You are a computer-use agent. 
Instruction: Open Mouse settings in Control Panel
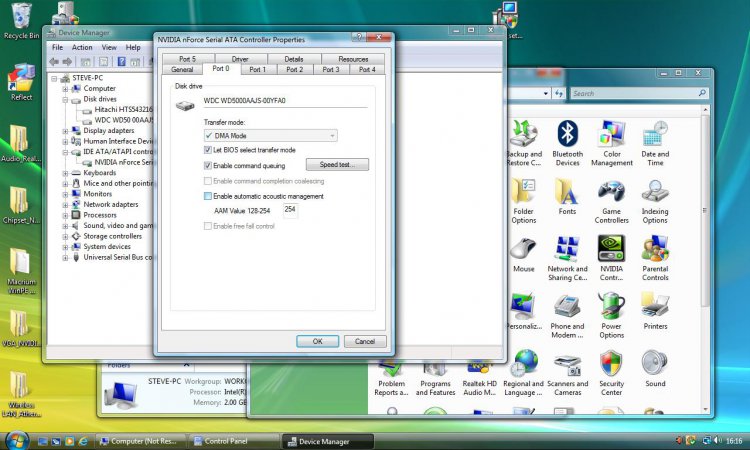tap(523, 254)
